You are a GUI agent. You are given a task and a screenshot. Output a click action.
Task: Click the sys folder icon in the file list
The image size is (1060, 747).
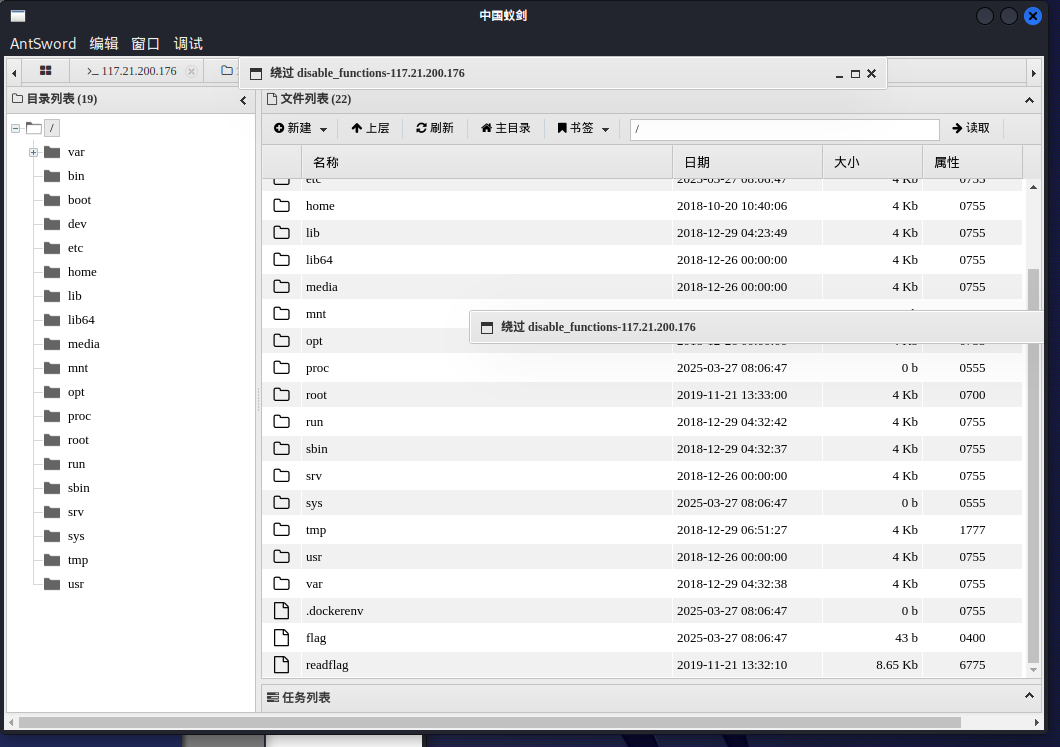[x=281, y=503]
